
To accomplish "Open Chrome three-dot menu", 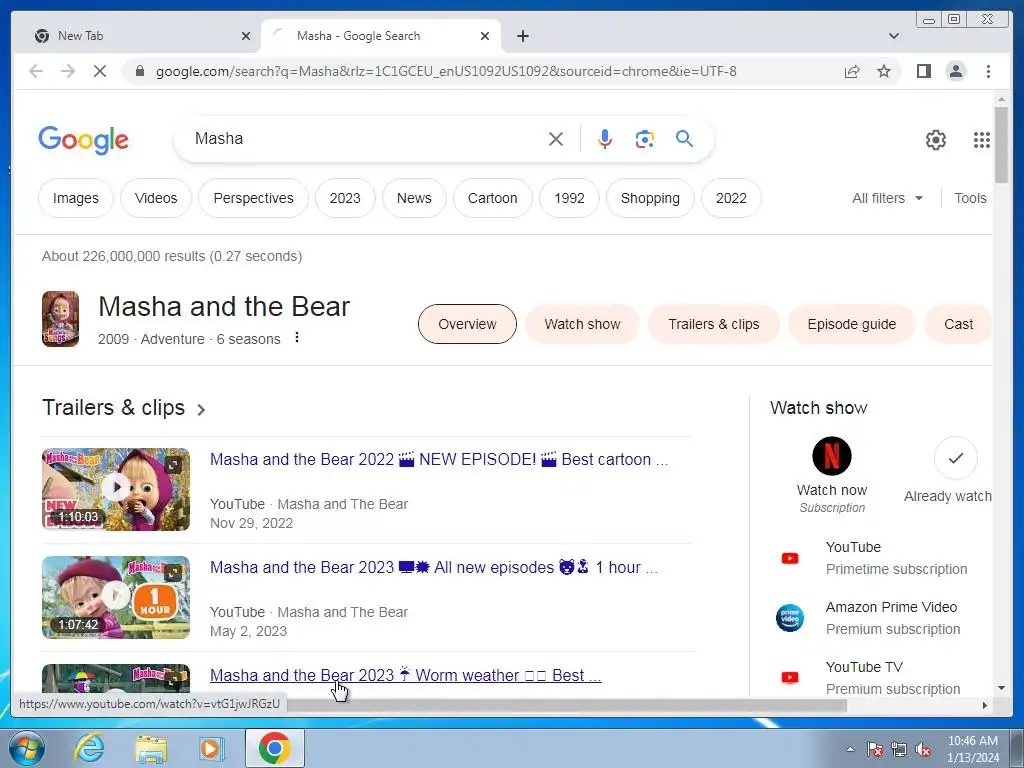I will 988,71.
